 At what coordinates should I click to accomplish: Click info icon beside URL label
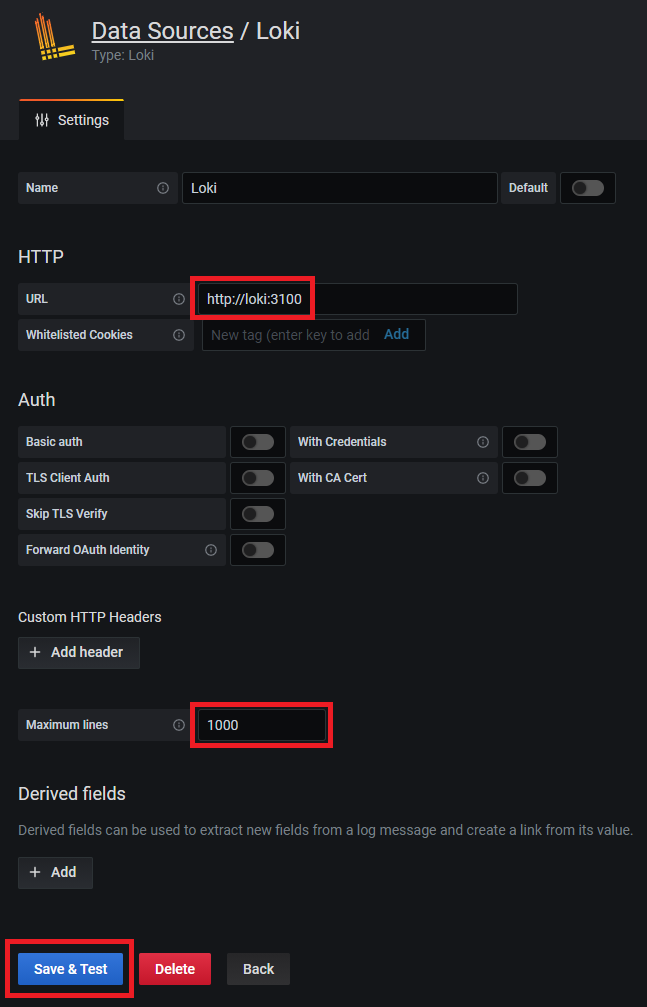click(x=179, y=299)
